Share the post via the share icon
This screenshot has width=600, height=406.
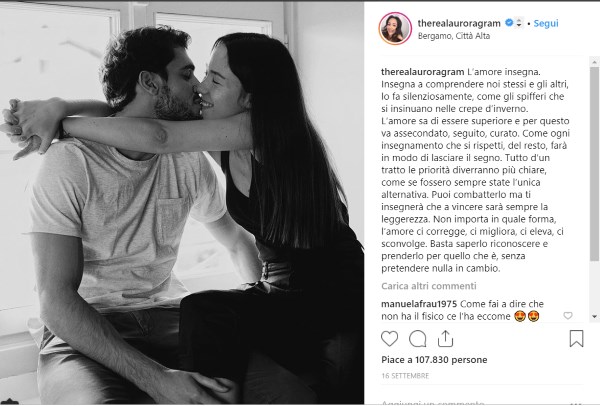(x=445, y=339)
